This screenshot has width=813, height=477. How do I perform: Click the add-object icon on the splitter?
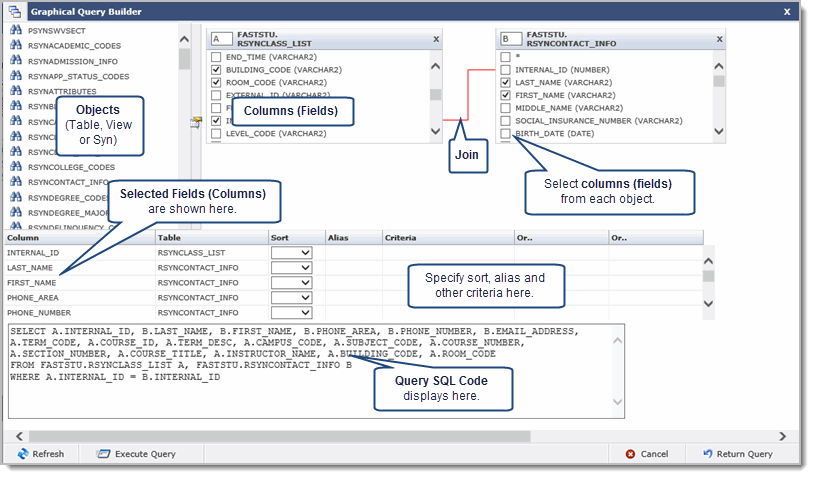pyautogui.click(x=195, y=122)
